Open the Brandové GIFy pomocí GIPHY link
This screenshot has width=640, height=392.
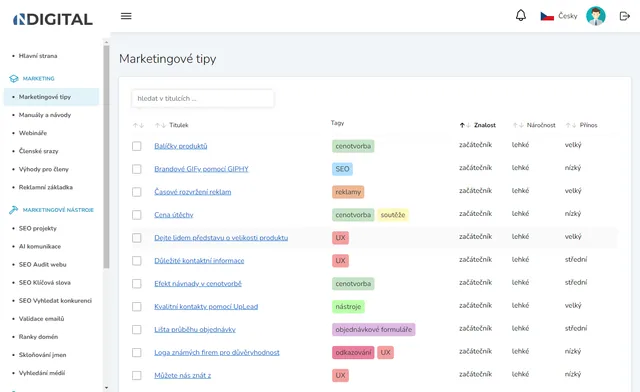(x=201, y=169)
